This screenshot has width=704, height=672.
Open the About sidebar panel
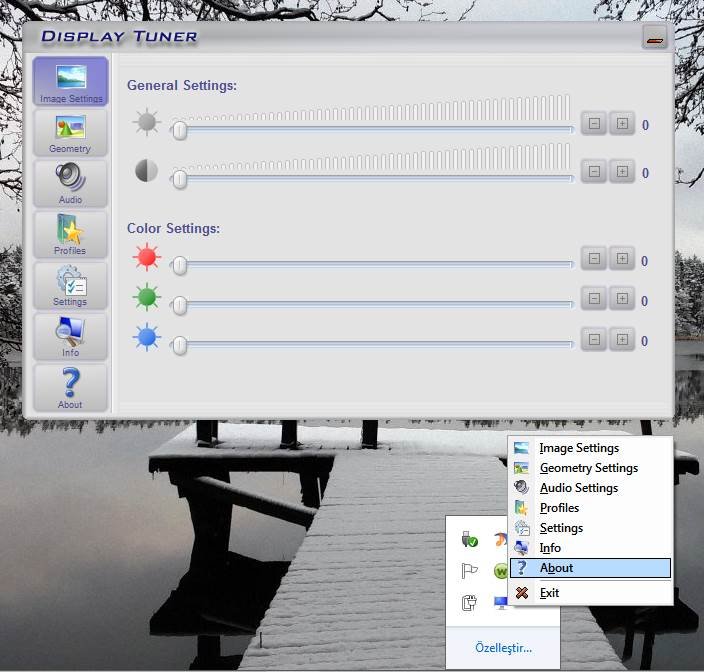click(70, 388)
